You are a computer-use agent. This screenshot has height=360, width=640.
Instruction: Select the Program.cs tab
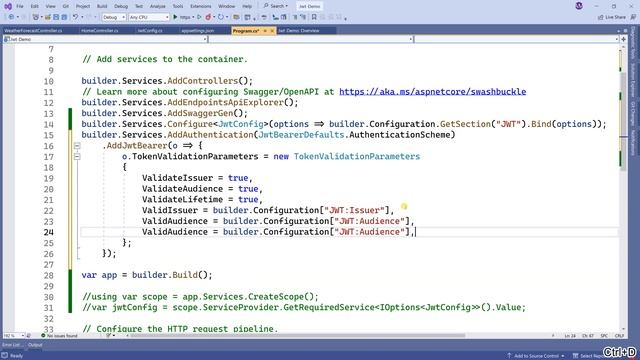tap(246, 31)
